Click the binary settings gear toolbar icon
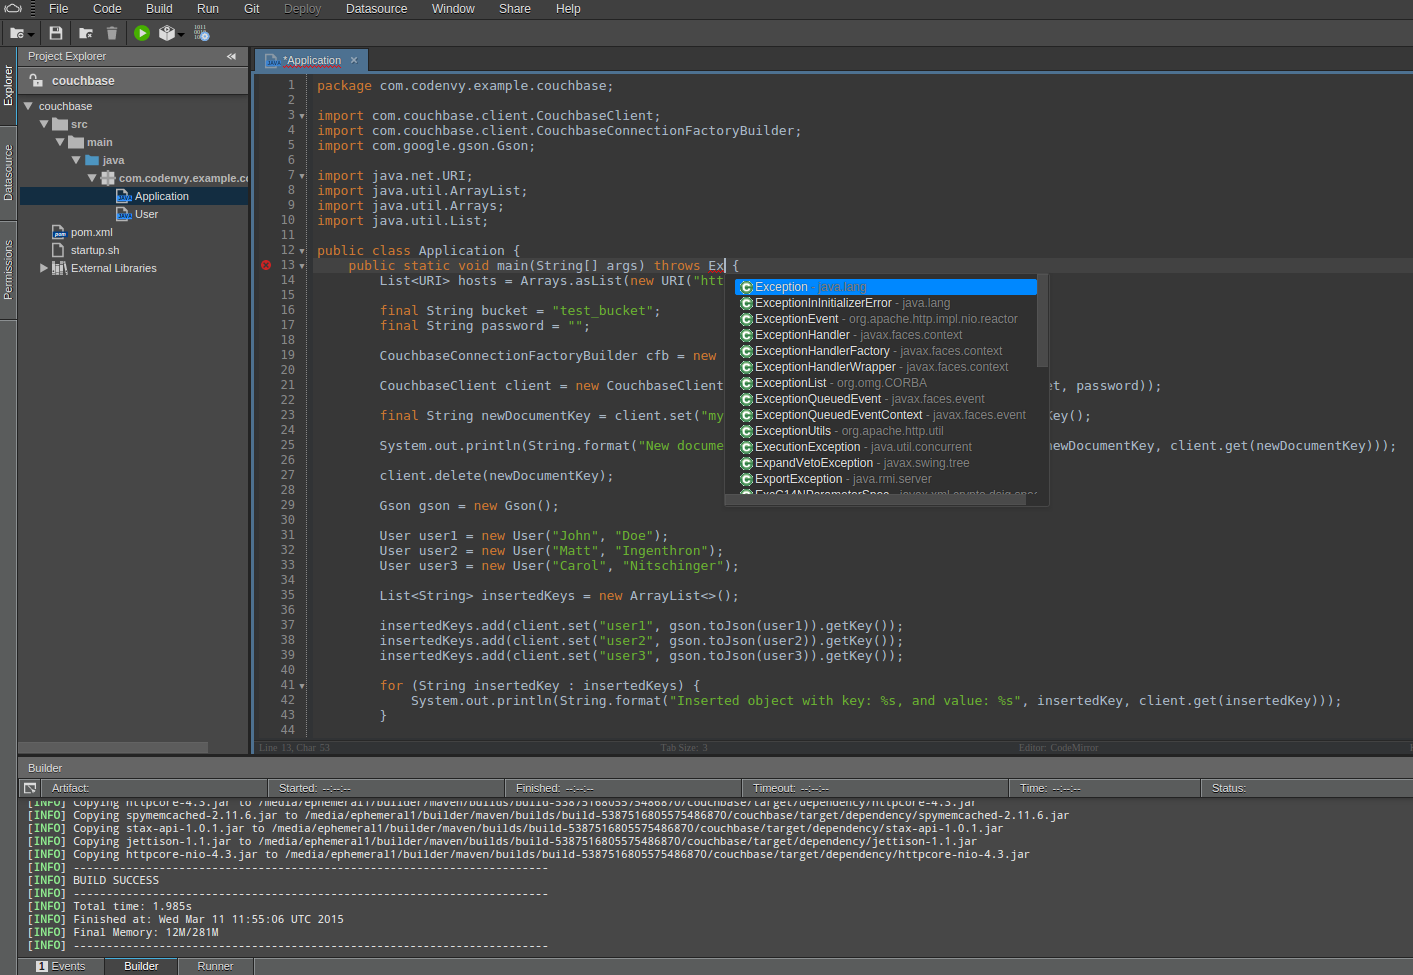 [201, 33]
